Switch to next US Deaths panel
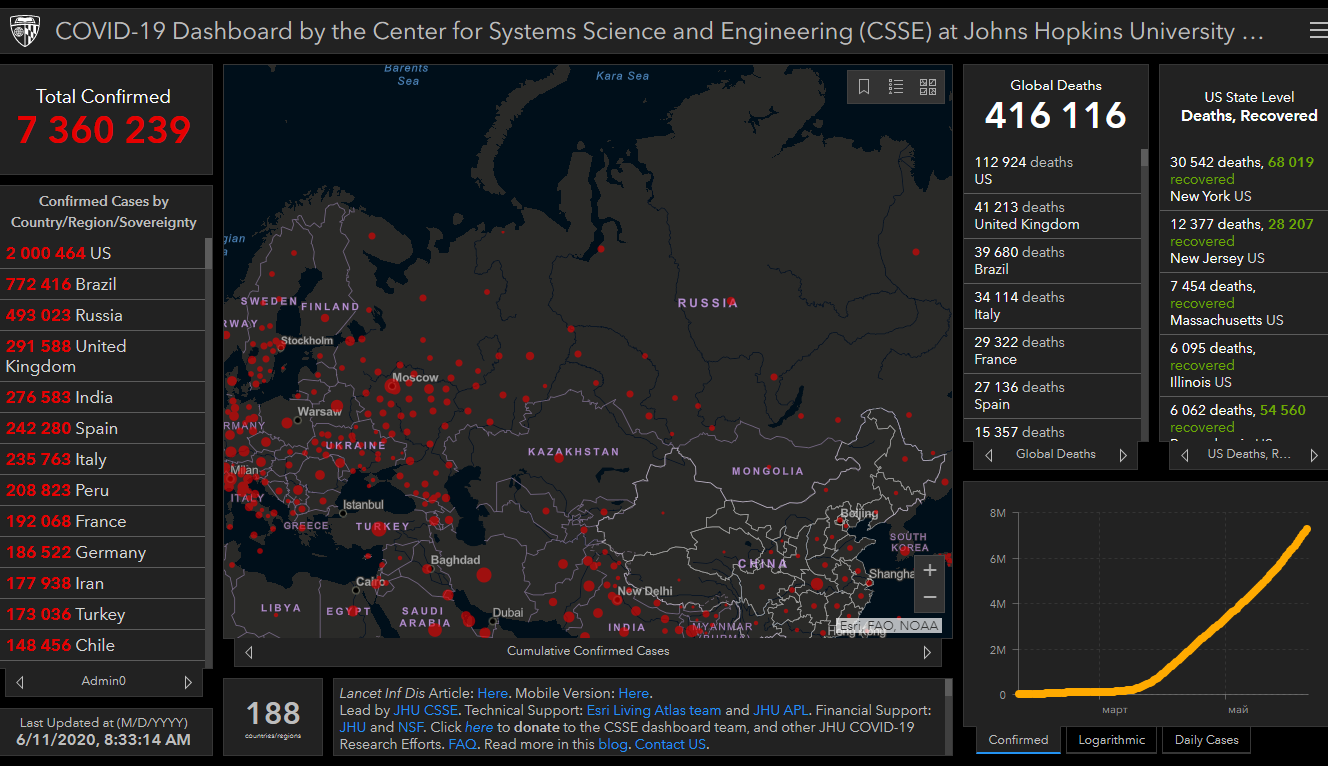 pyautogui.click(x=1313, y=455)
